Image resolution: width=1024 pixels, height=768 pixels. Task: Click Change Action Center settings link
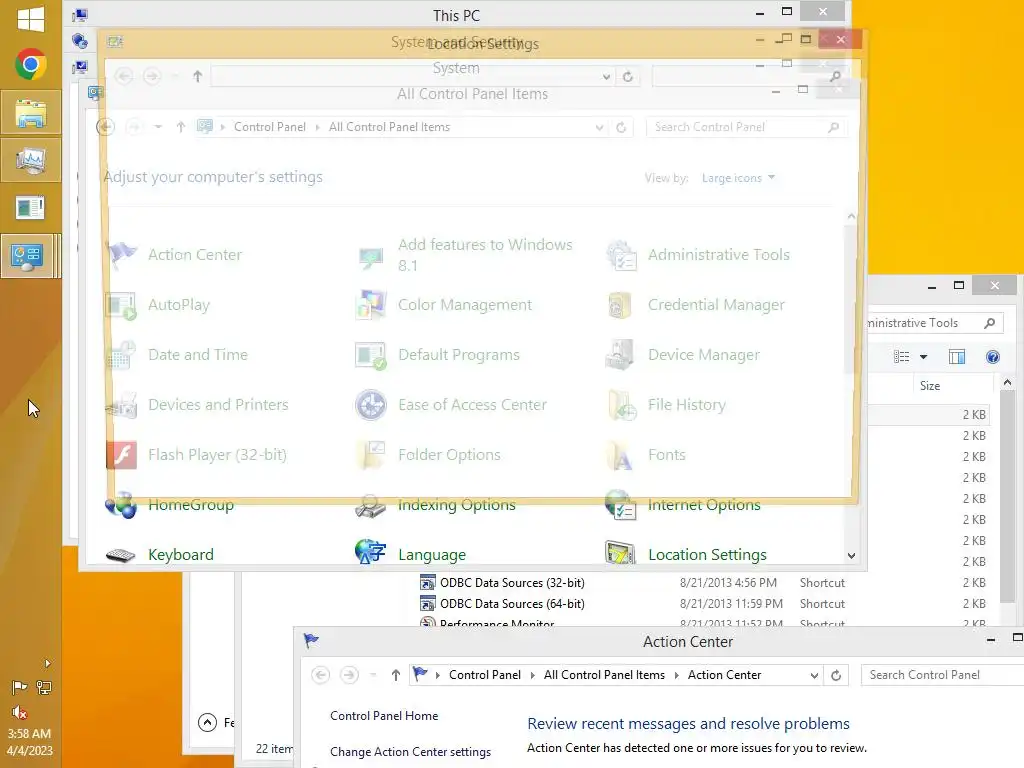click(x=410, y=752)
